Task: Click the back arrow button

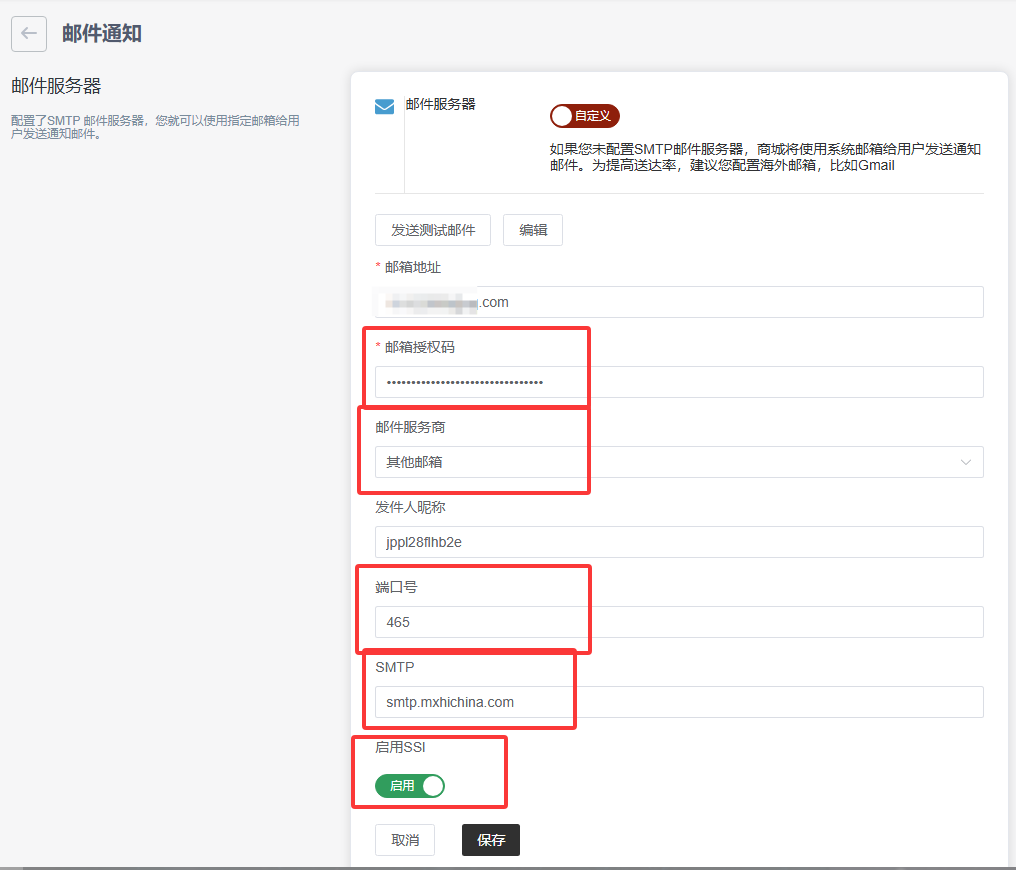Action: click(x=29, y=33)
